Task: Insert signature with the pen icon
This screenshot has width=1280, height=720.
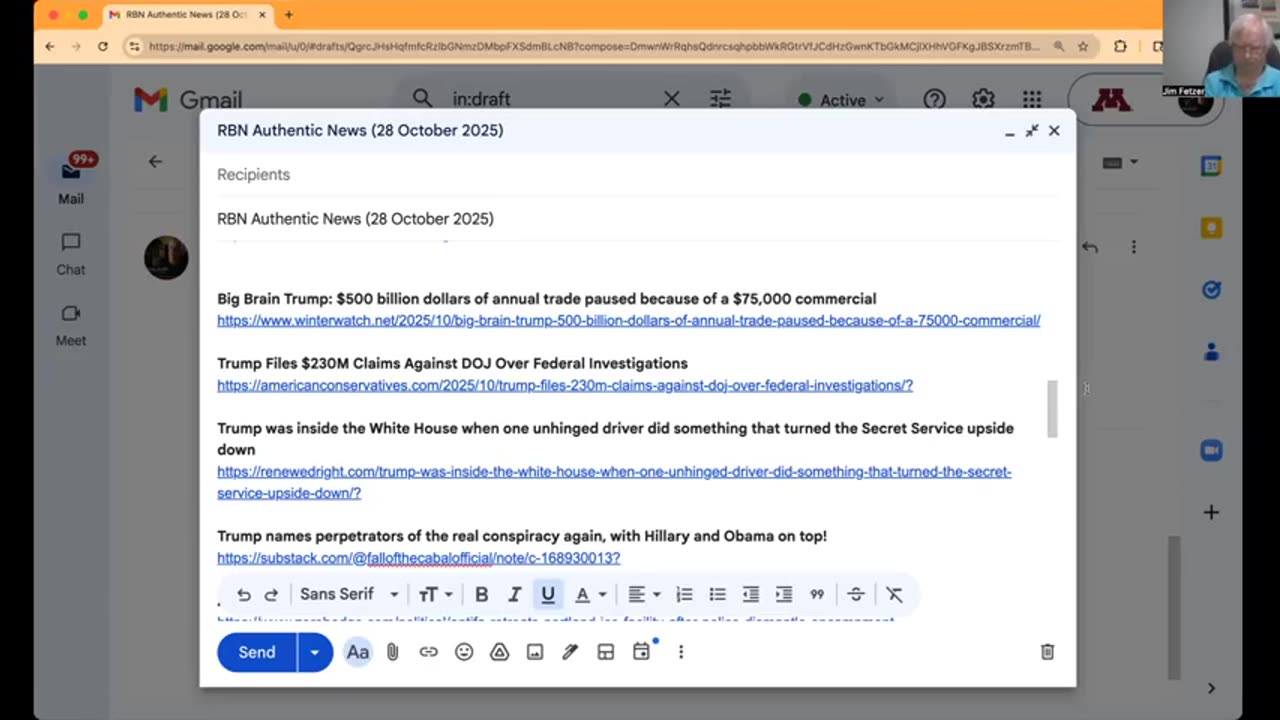Action: pos(570,652)
